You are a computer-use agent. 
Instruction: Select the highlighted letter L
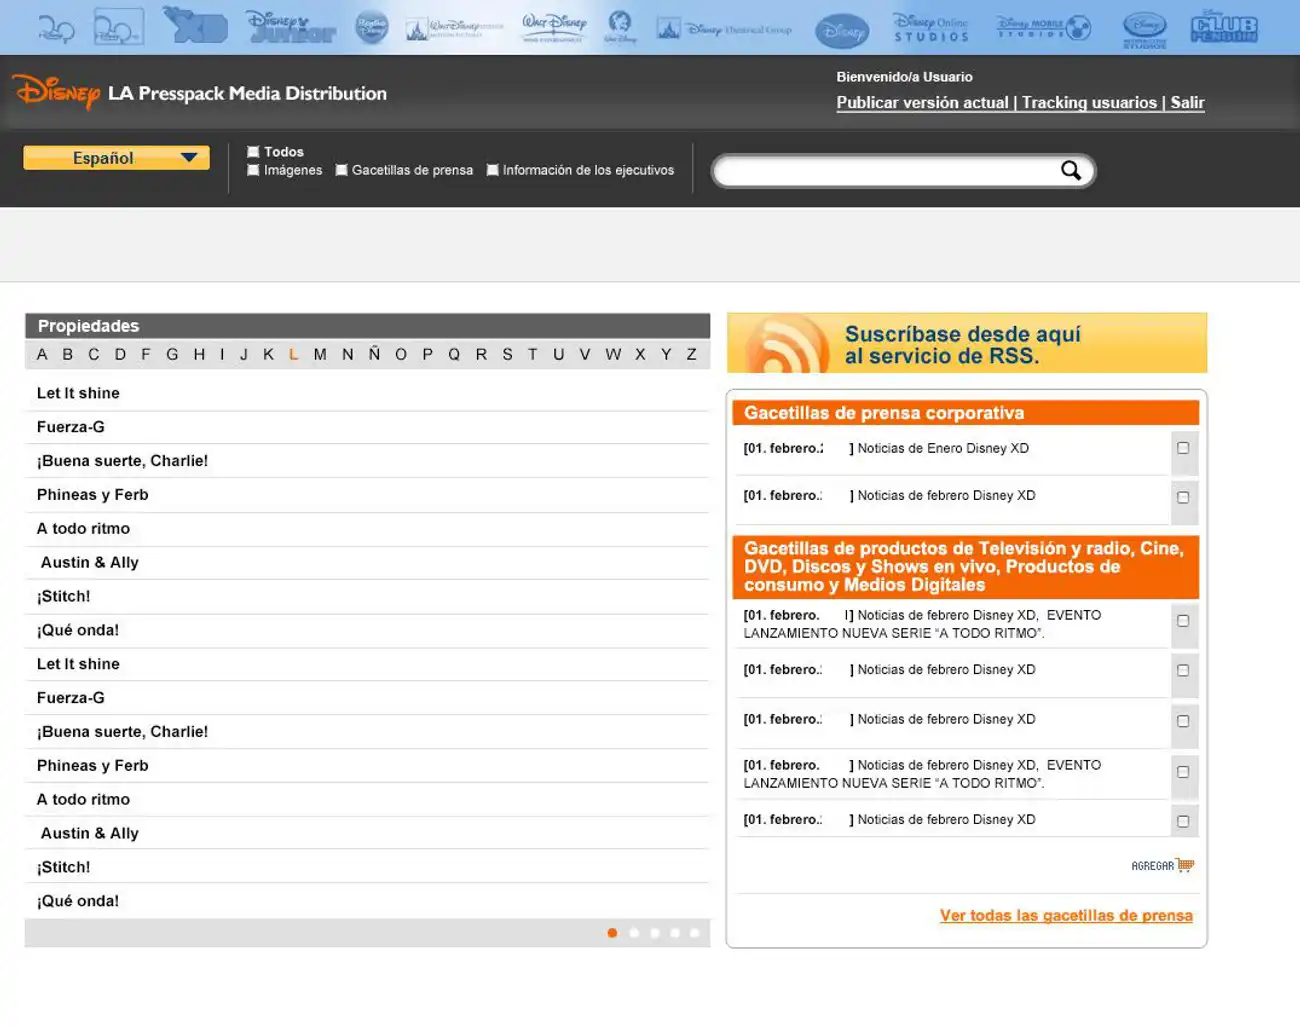pos(293,354)
